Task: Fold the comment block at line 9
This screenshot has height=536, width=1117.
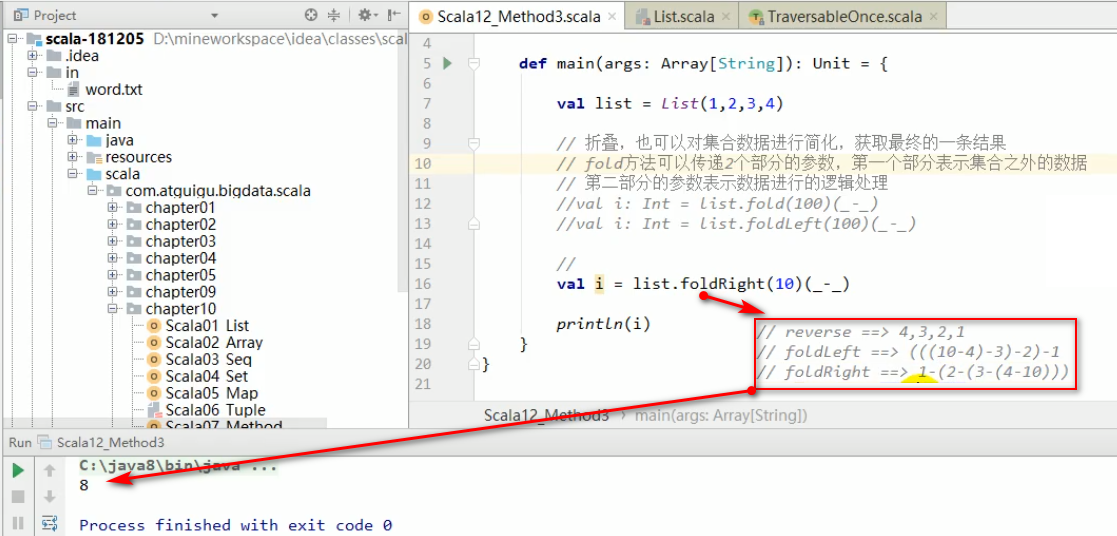Action: (472, 143)
